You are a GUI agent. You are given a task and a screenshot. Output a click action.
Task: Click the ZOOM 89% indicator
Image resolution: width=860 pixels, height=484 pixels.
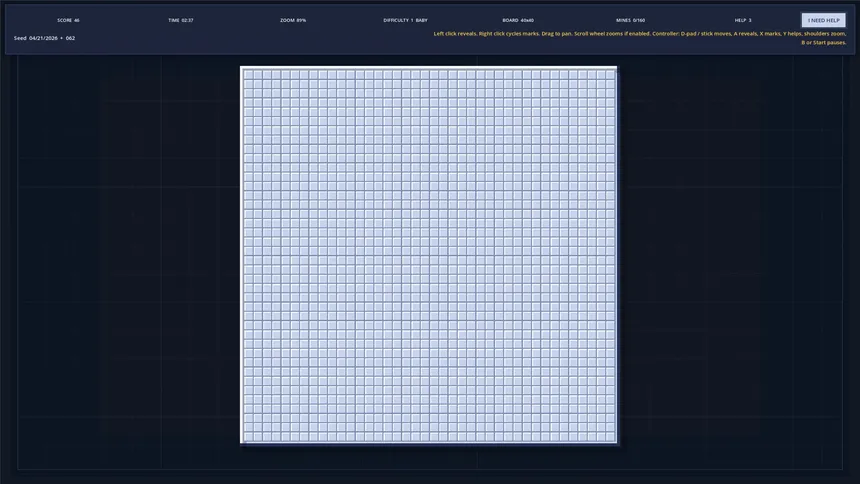point(293,20)
